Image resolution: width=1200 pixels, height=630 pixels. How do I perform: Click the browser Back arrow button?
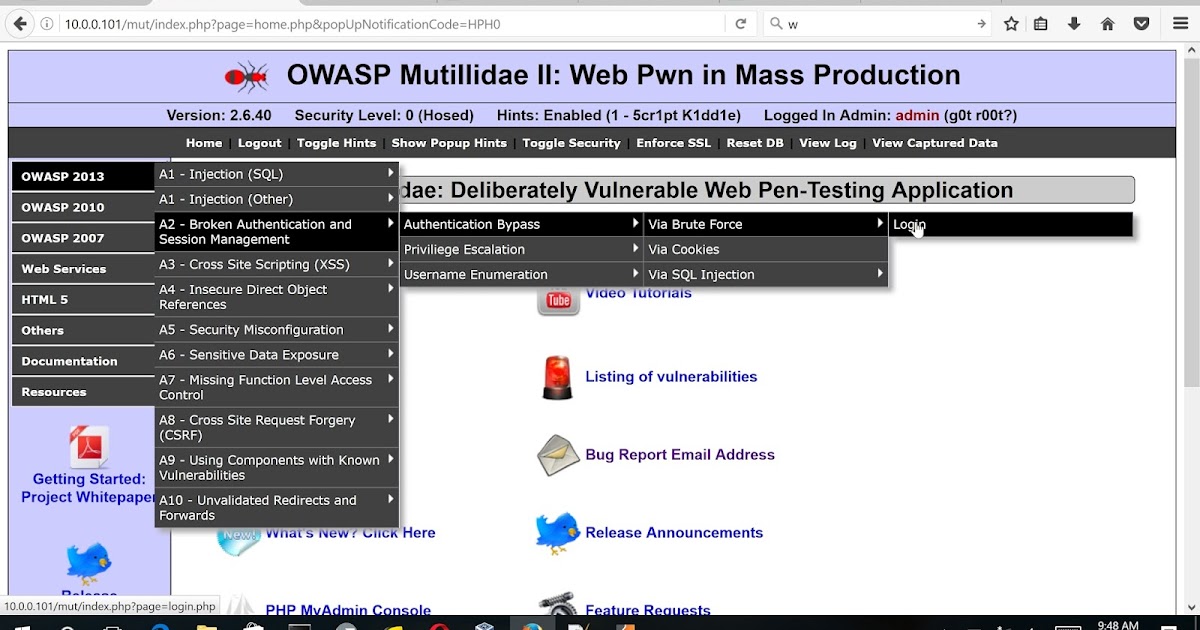coord(20,24)
